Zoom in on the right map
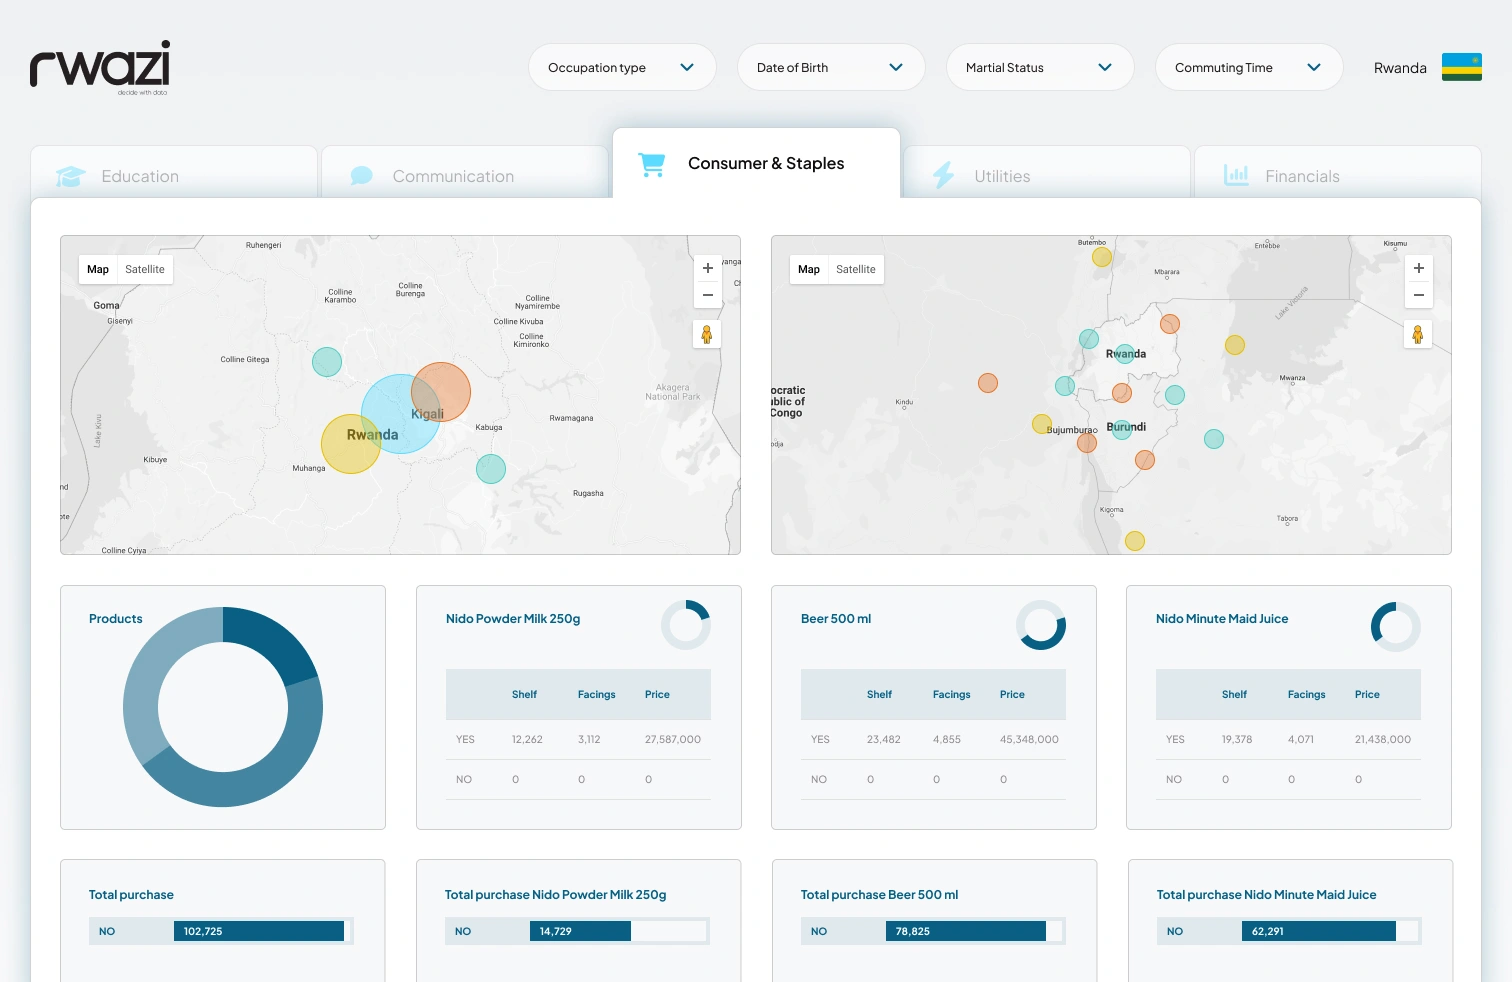1512x982 pixels. [x=1418, y=268]
